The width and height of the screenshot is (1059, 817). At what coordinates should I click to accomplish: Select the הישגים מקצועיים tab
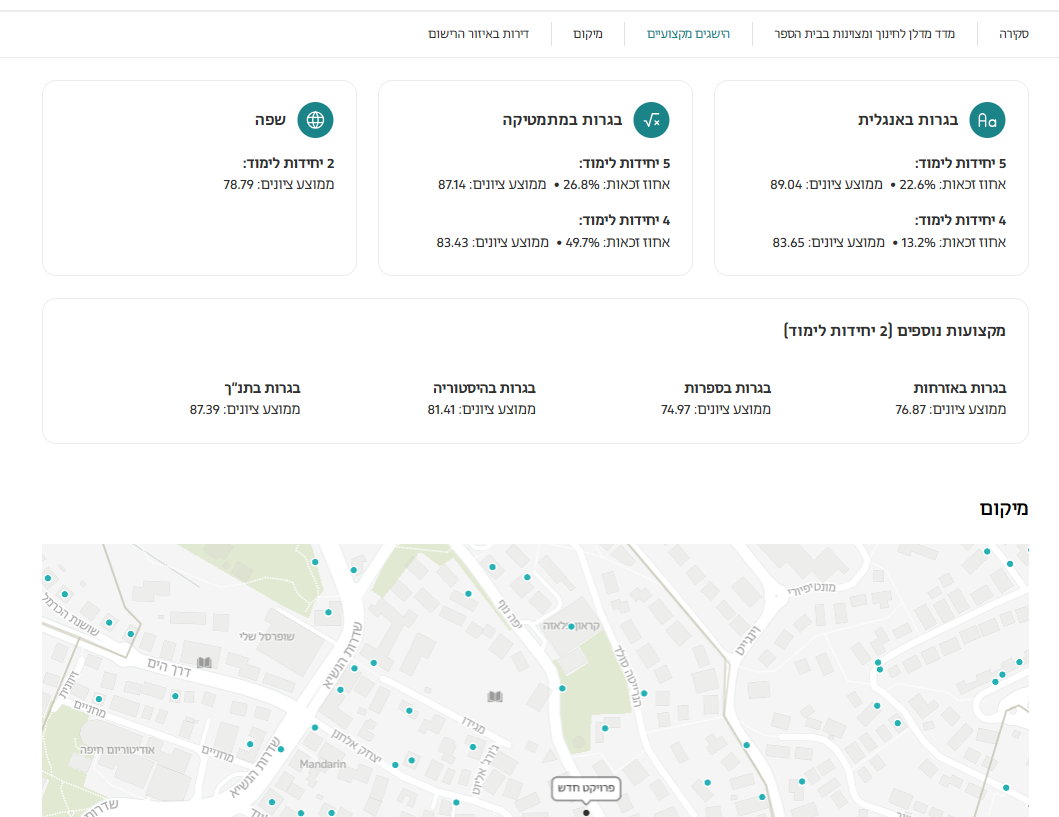(688, 34)
